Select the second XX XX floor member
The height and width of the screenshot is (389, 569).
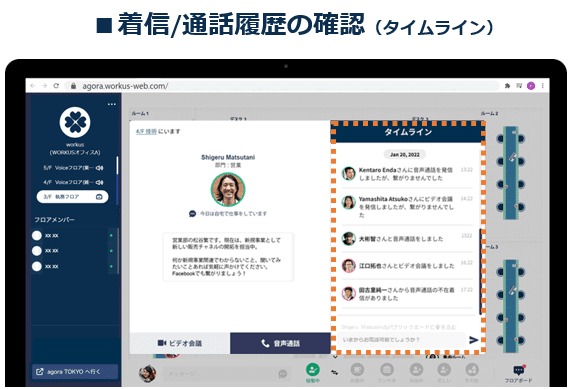pyautogui.click(x=74, y=251)
